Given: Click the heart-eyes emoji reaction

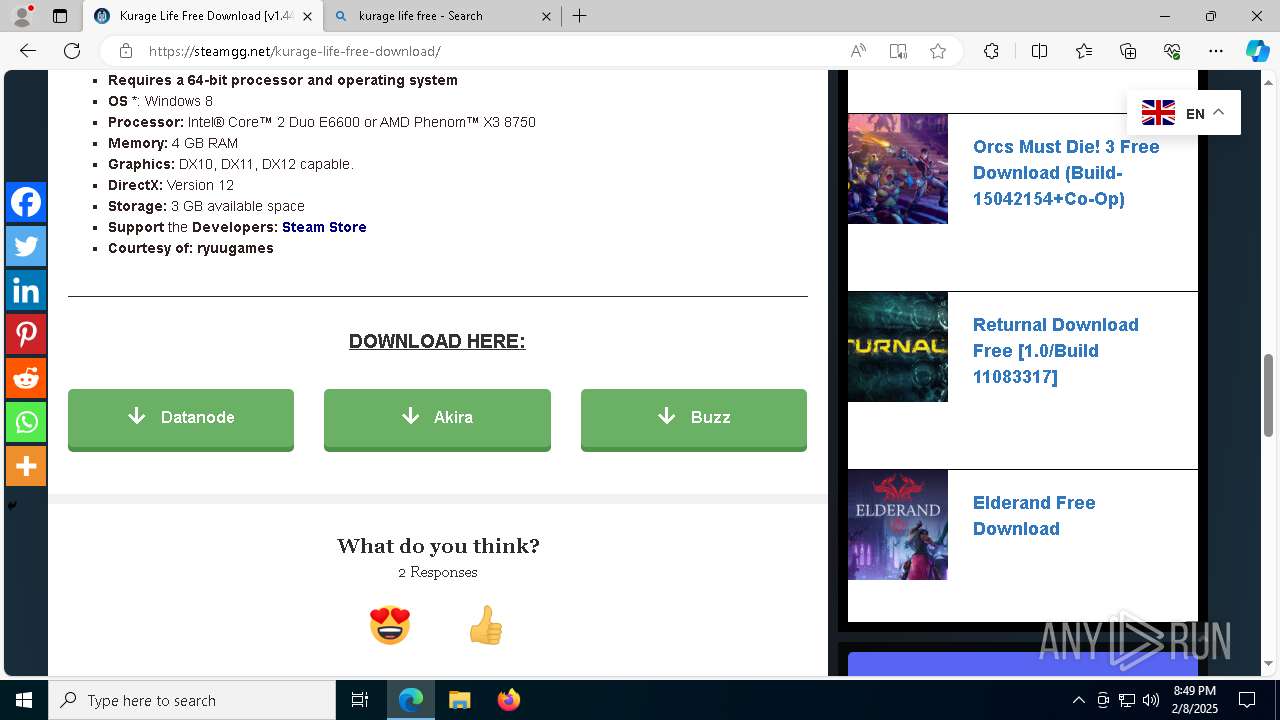Looking at the screenshot, I should click(x=390, y=625).
